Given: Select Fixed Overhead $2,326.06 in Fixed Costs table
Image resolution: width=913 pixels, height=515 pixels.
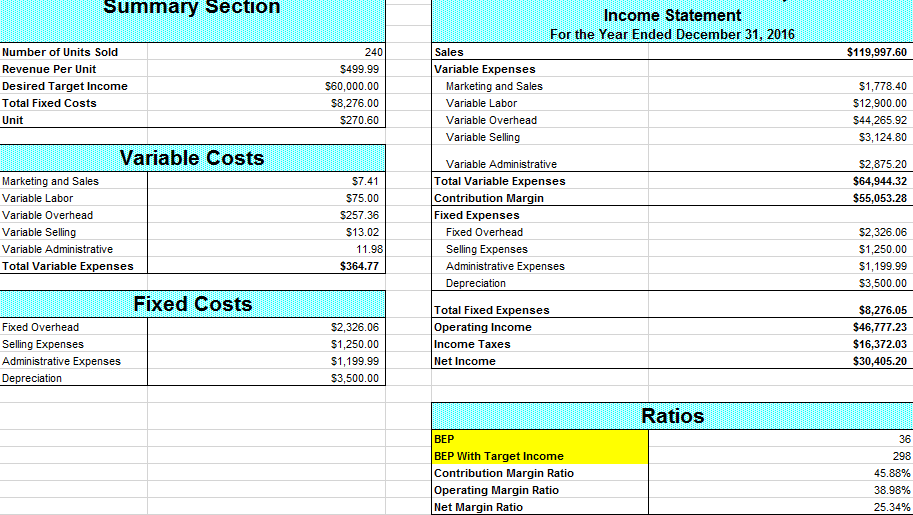Looking at the screenshot, I should [x=355, y=327].
